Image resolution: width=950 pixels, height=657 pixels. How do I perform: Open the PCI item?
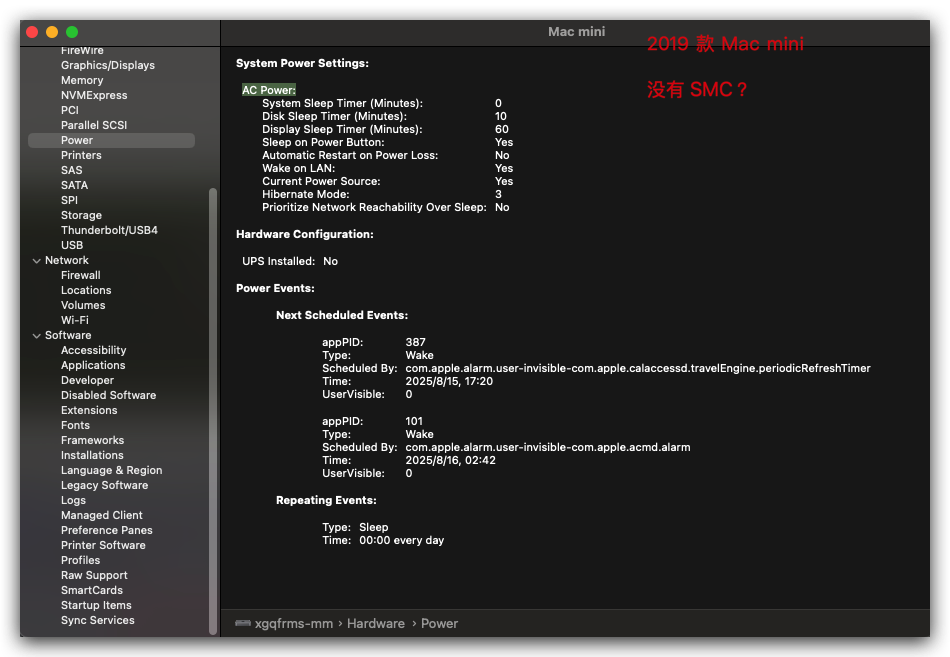coord(70,110)
